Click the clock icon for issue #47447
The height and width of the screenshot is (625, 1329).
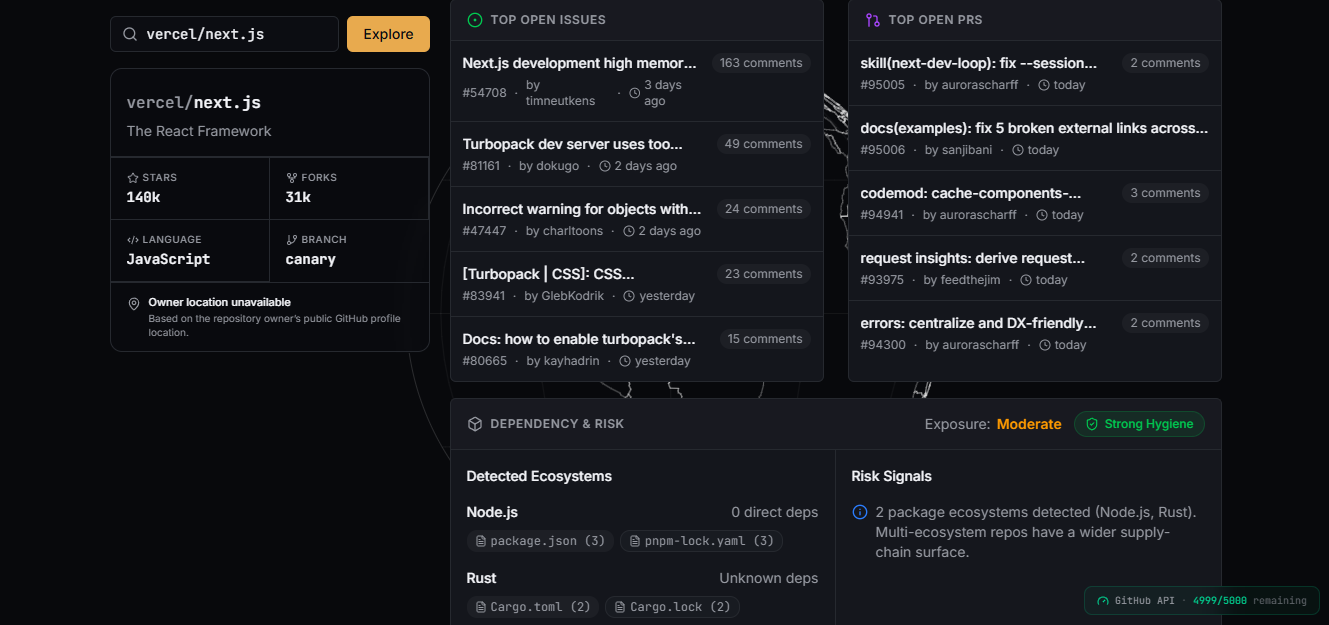pos(629,231)
